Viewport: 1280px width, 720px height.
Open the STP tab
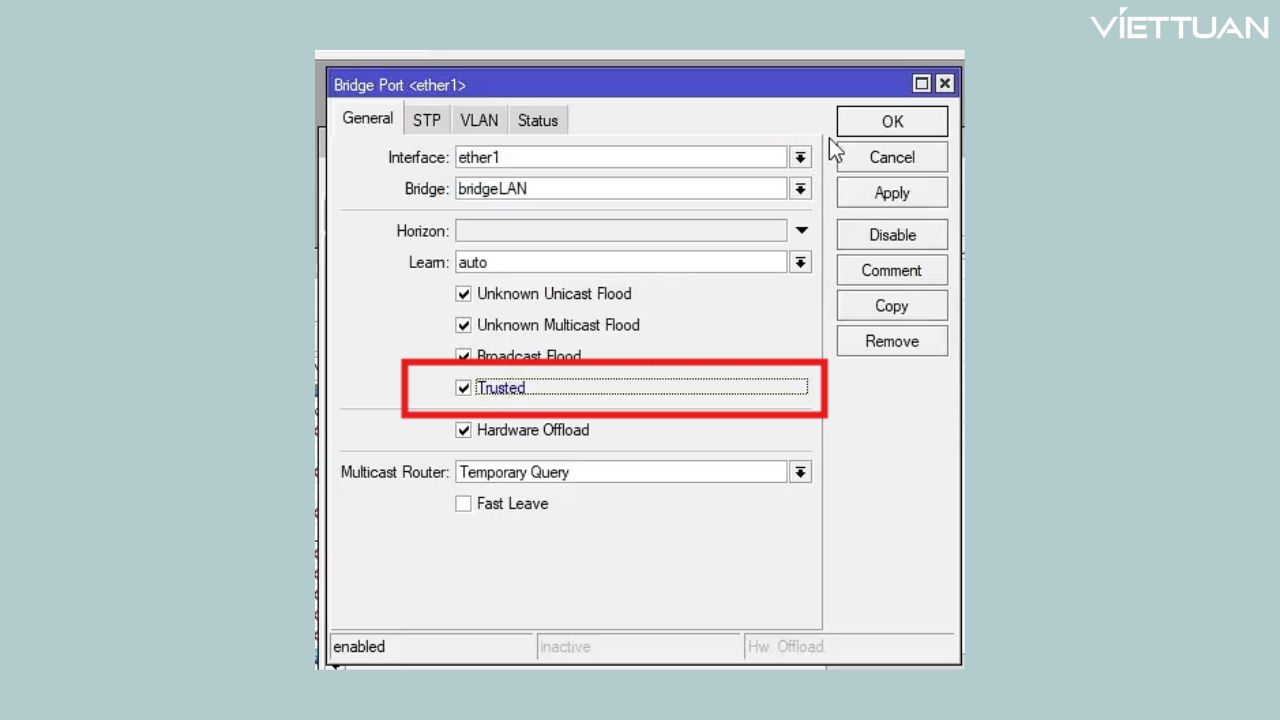[427, 120]
